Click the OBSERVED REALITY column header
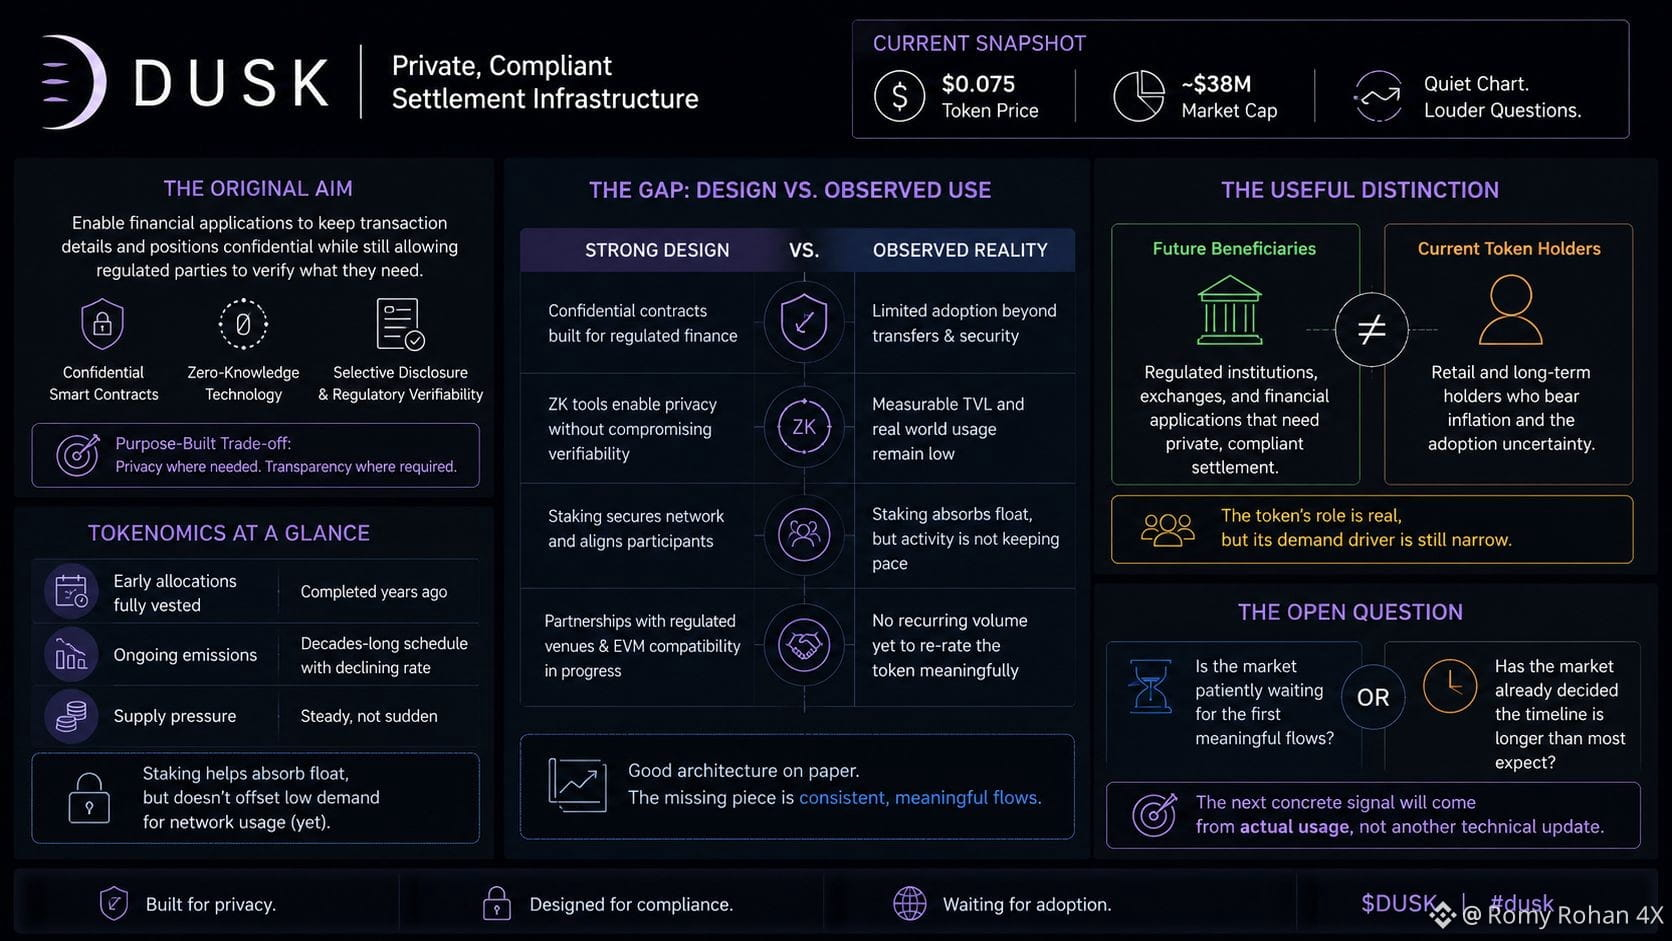The width and height of the screenshot is (1672, 941). pos(960,250)
